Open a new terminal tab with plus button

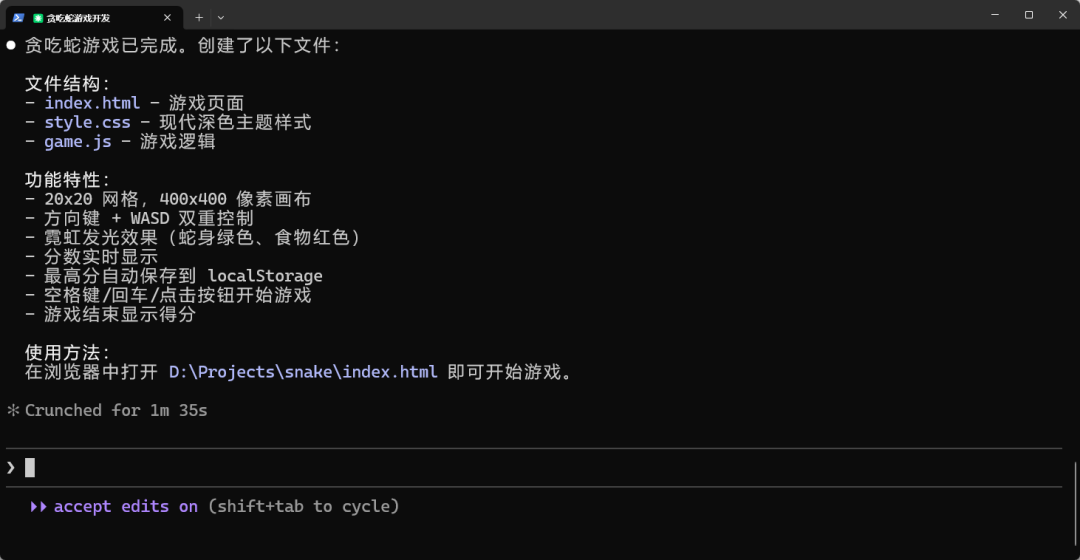199,17
